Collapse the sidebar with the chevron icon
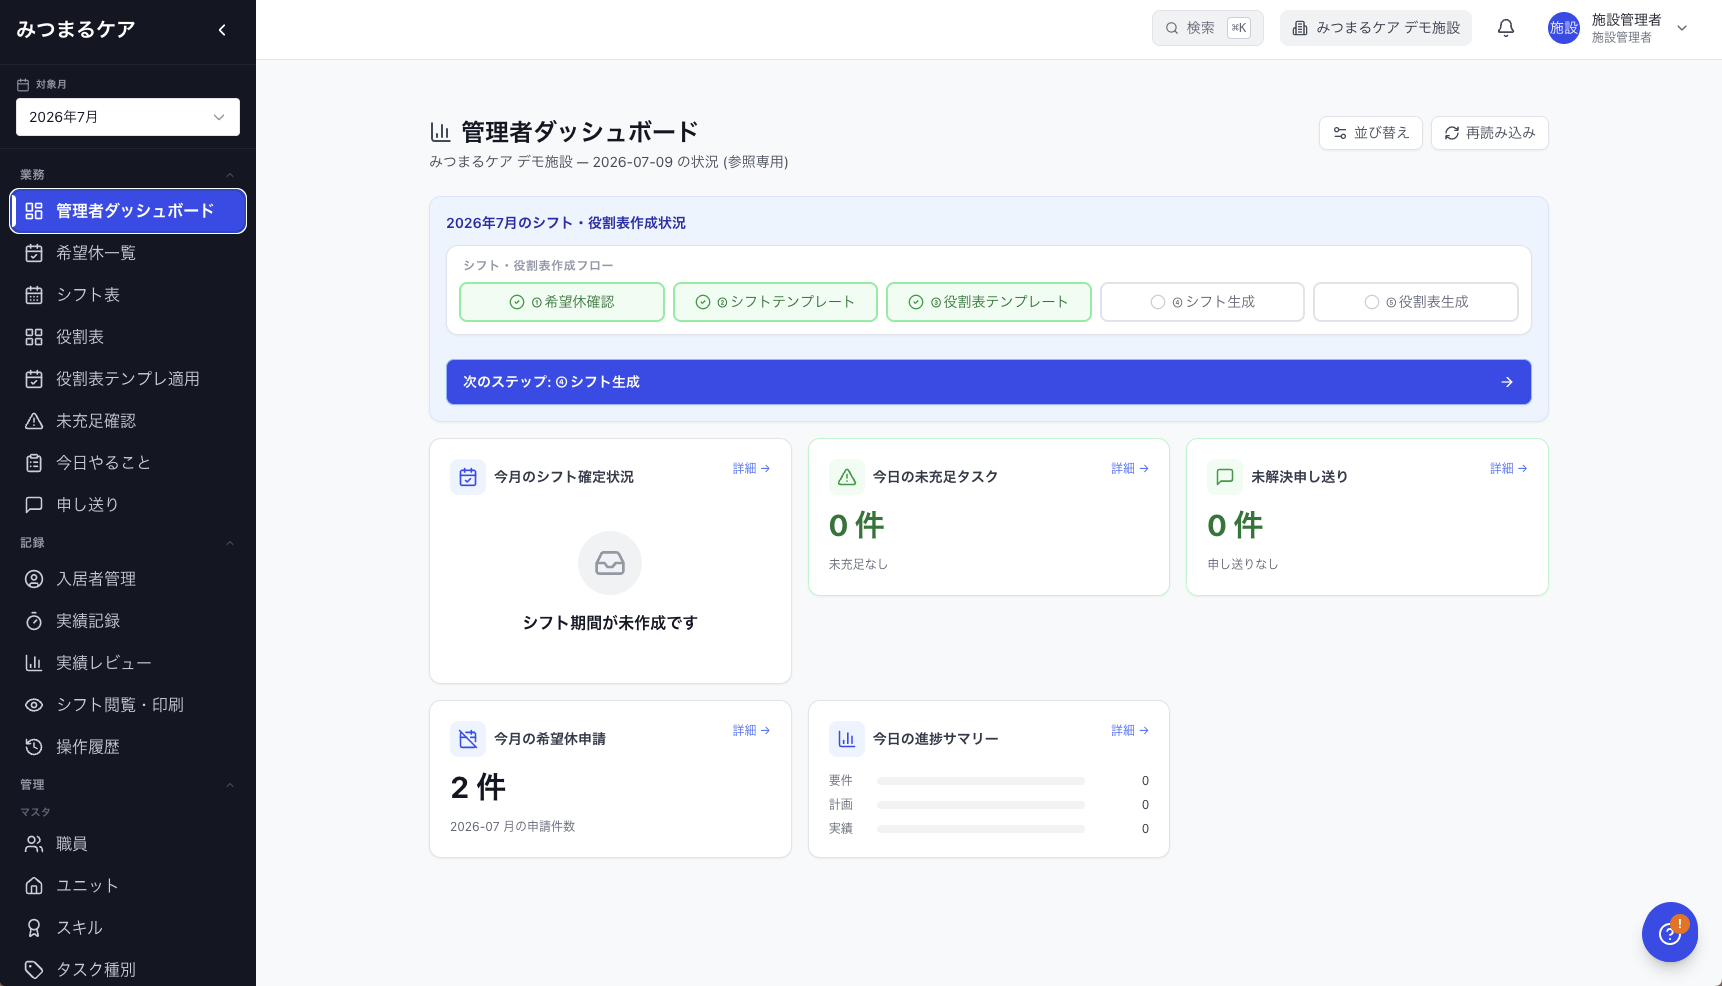Image resolution: width=1722 pixels, height=986 pixels. pyautogui.click(x=222, y=30)
